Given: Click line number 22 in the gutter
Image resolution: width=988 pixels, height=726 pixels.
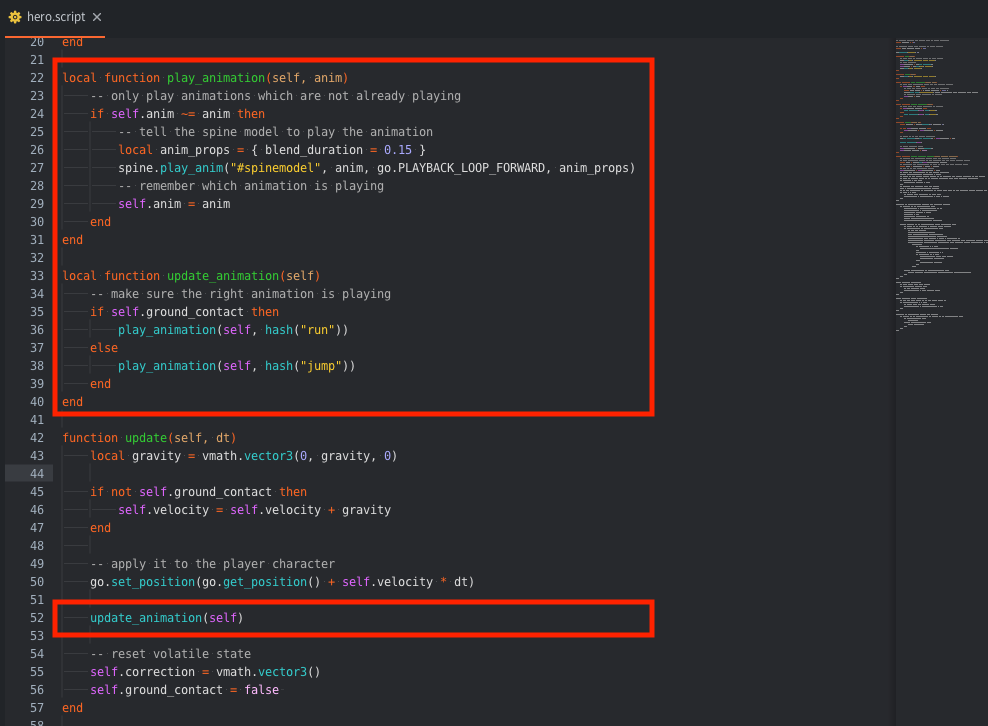Looking at the screenshot, I should point(36,78).
